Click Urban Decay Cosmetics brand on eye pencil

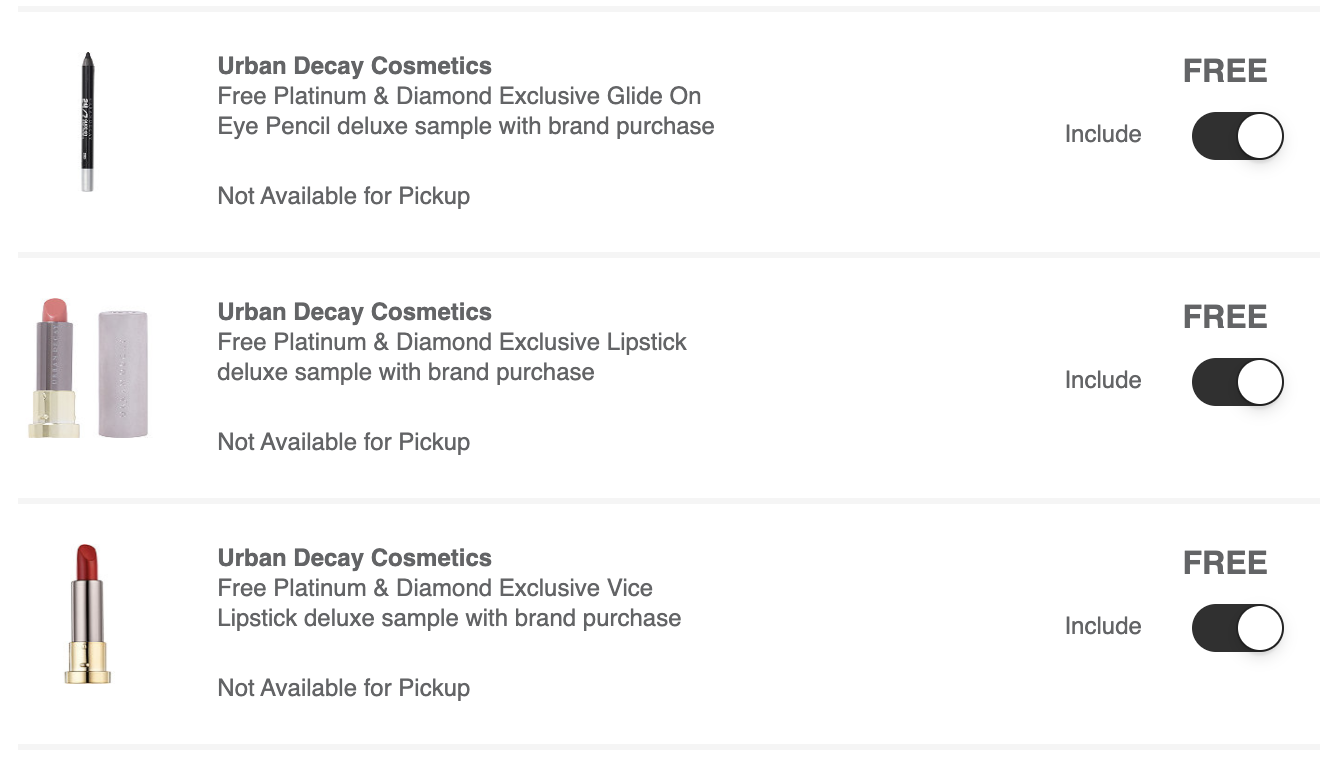tap(355, 66)
